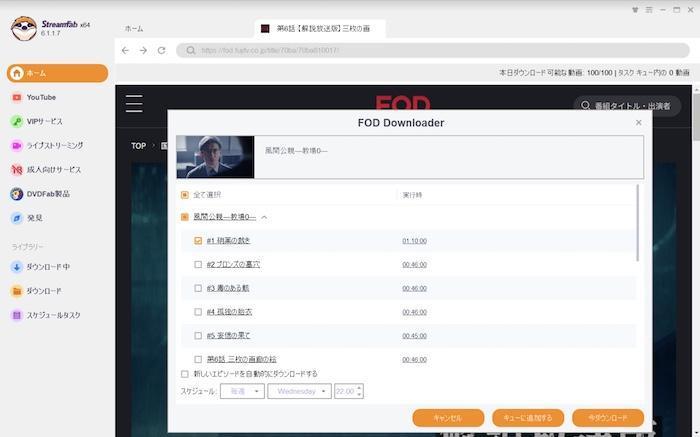Click the main page vertical scrollbar

click(696, 118)
